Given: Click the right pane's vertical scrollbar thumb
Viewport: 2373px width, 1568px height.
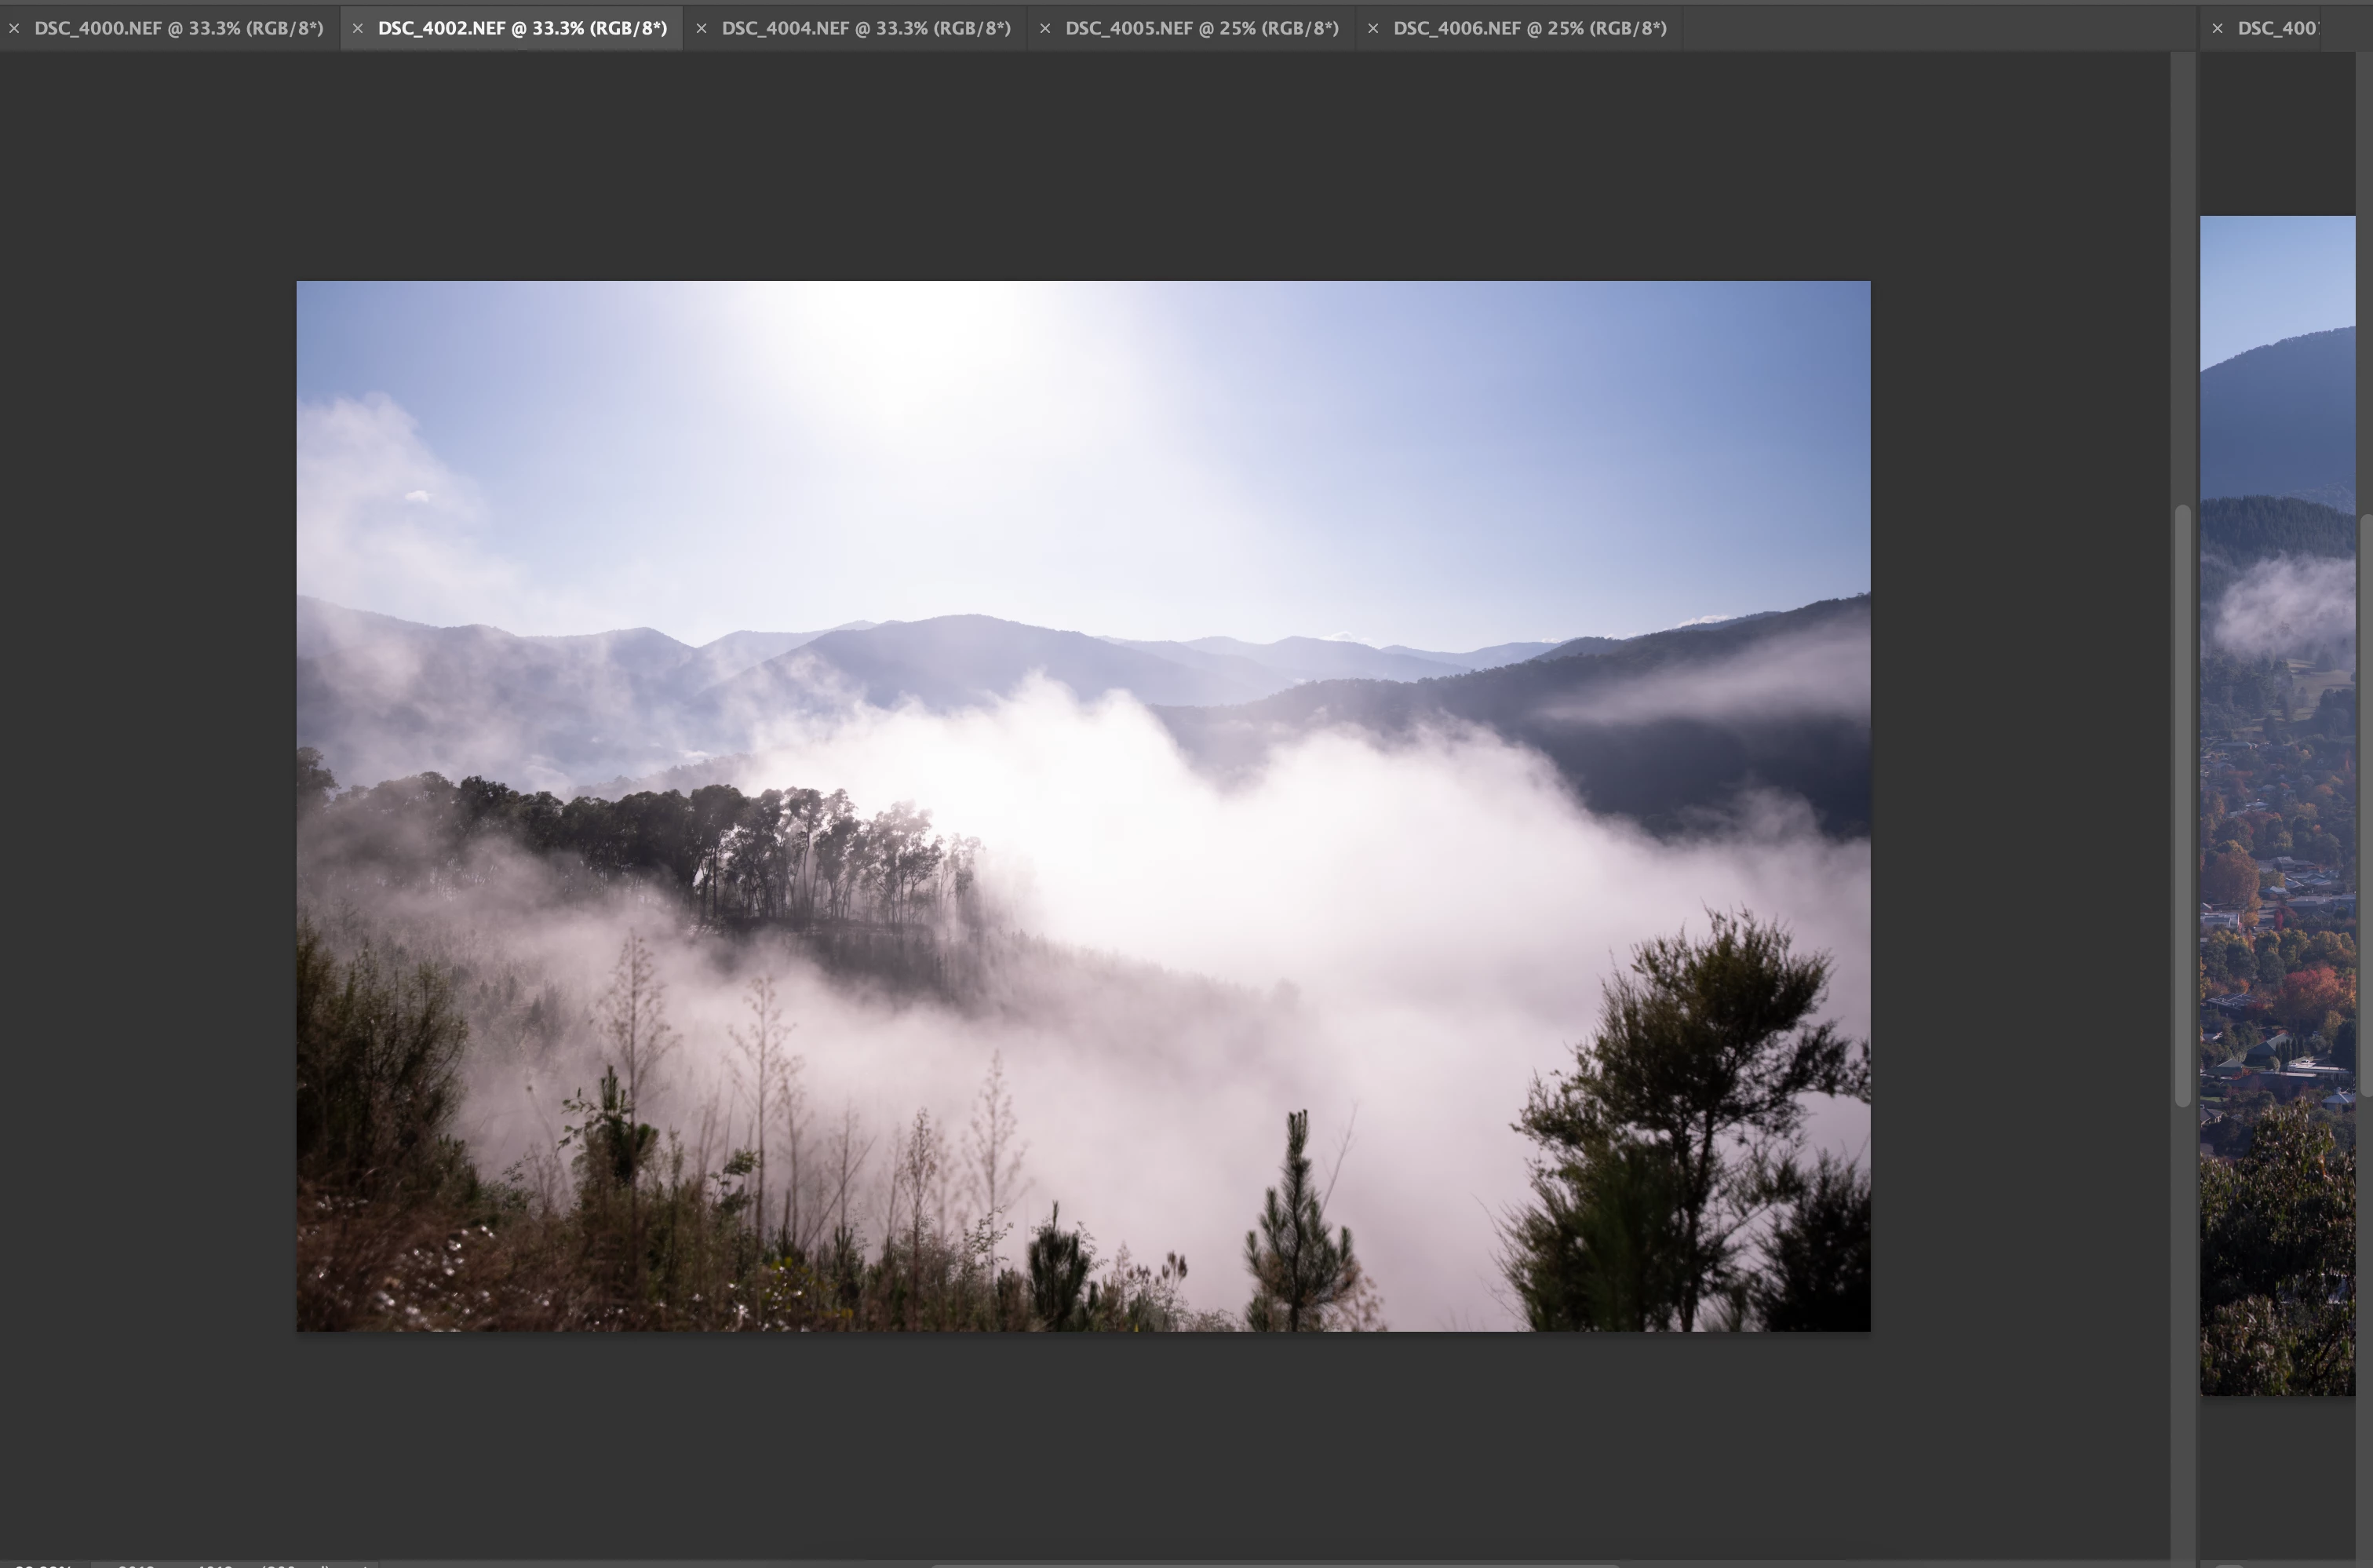Looking at the screenshot, I should pyautogui.click(x=2366, y=805).
